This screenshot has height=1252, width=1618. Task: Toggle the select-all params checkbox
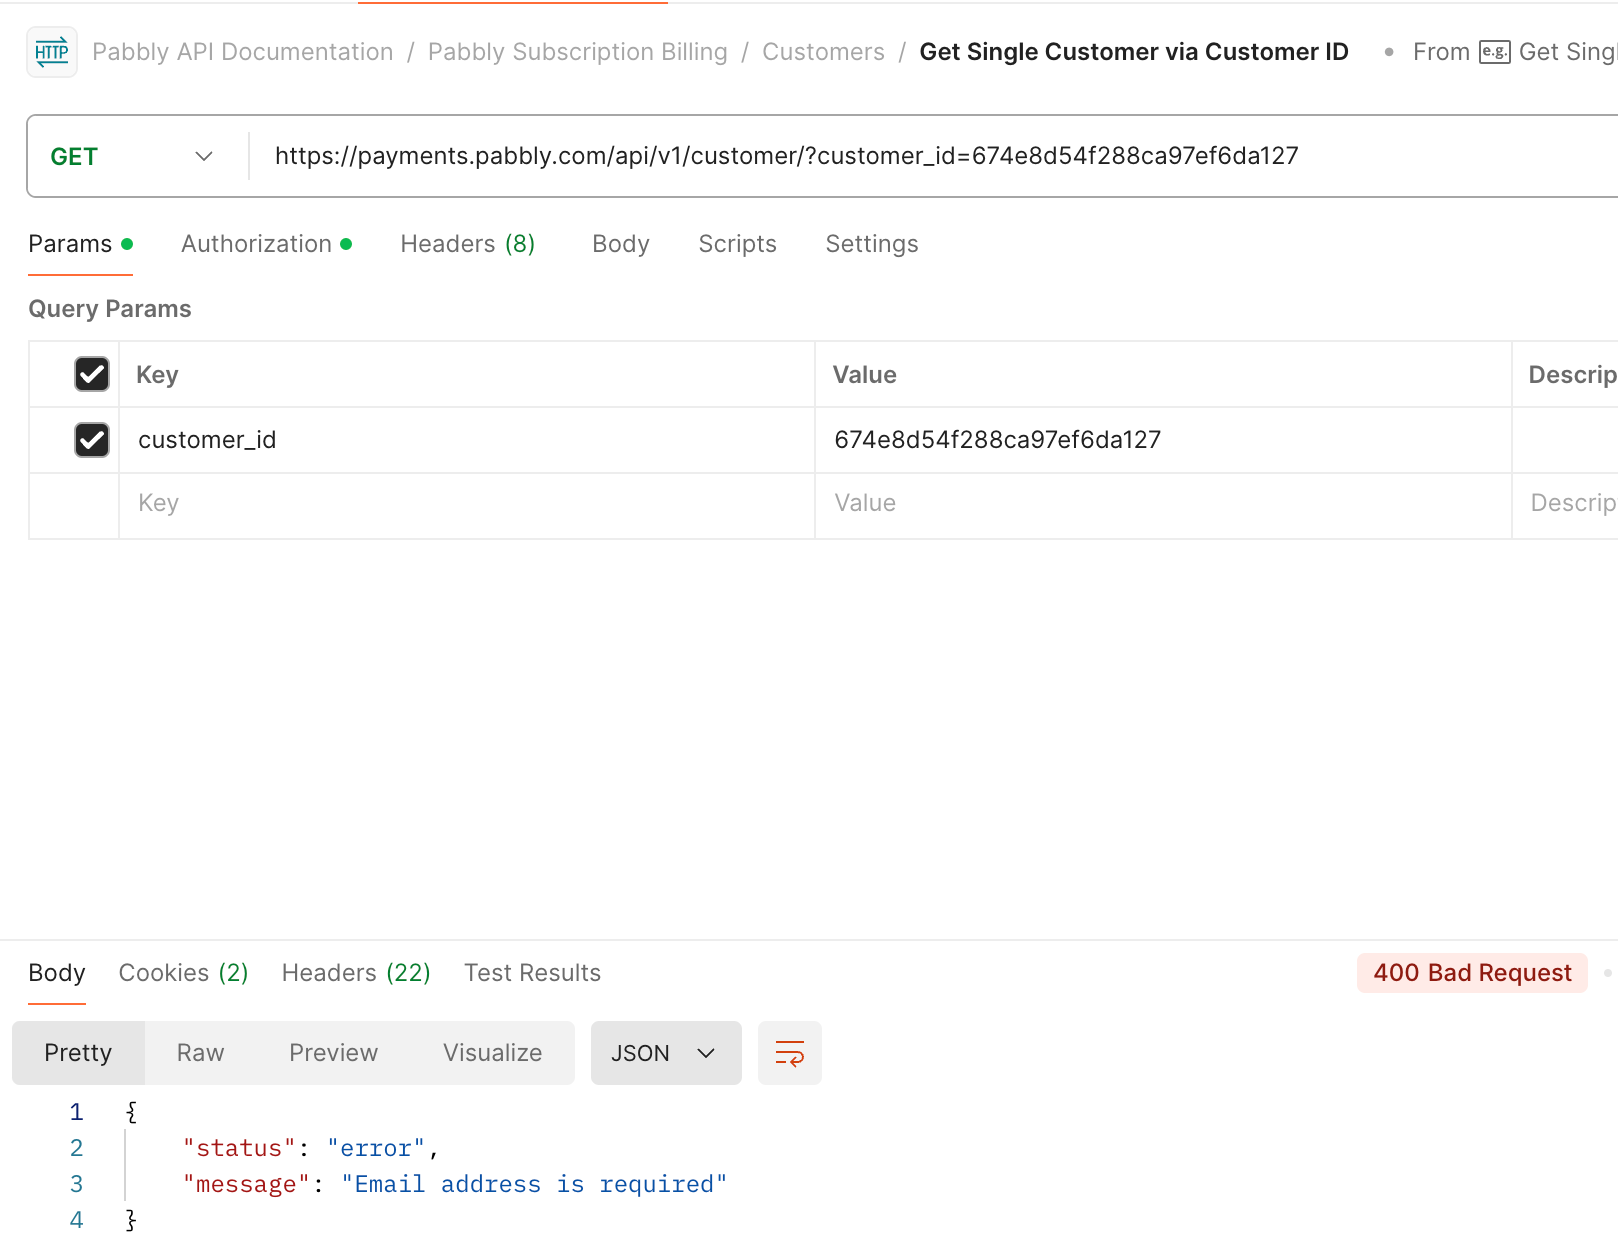[x=92, y=374]
